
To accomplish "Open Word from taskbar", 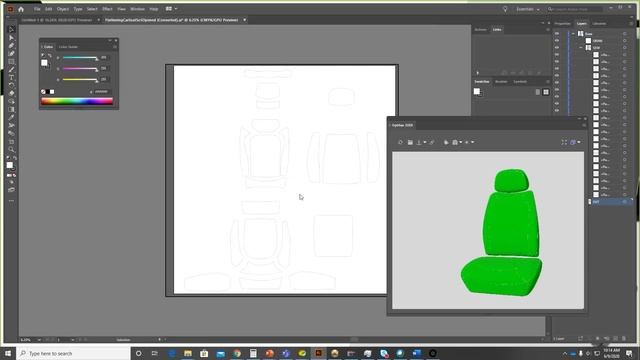I will tap(416, 353).
